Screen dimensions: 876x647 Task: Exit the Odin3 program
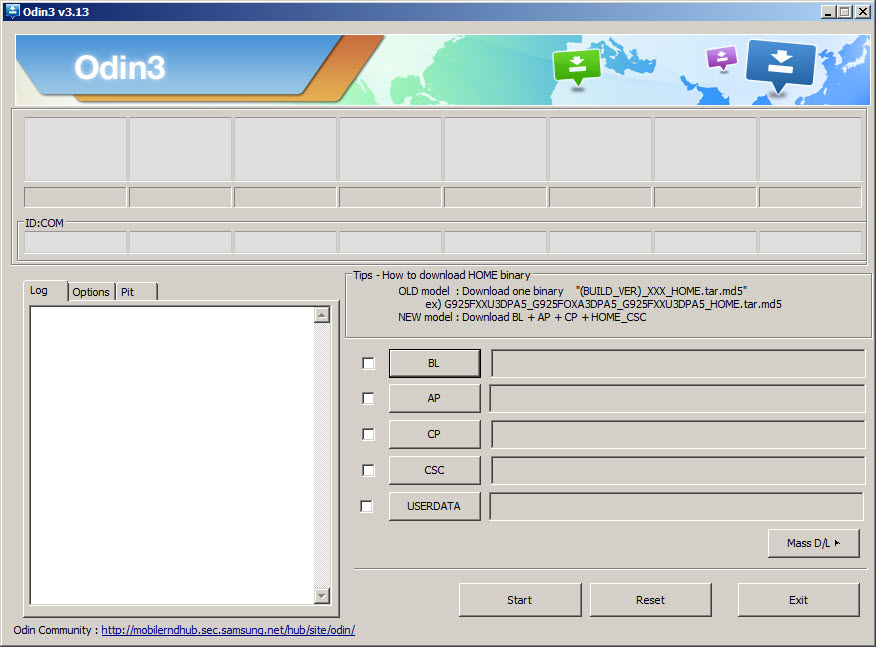798,600
